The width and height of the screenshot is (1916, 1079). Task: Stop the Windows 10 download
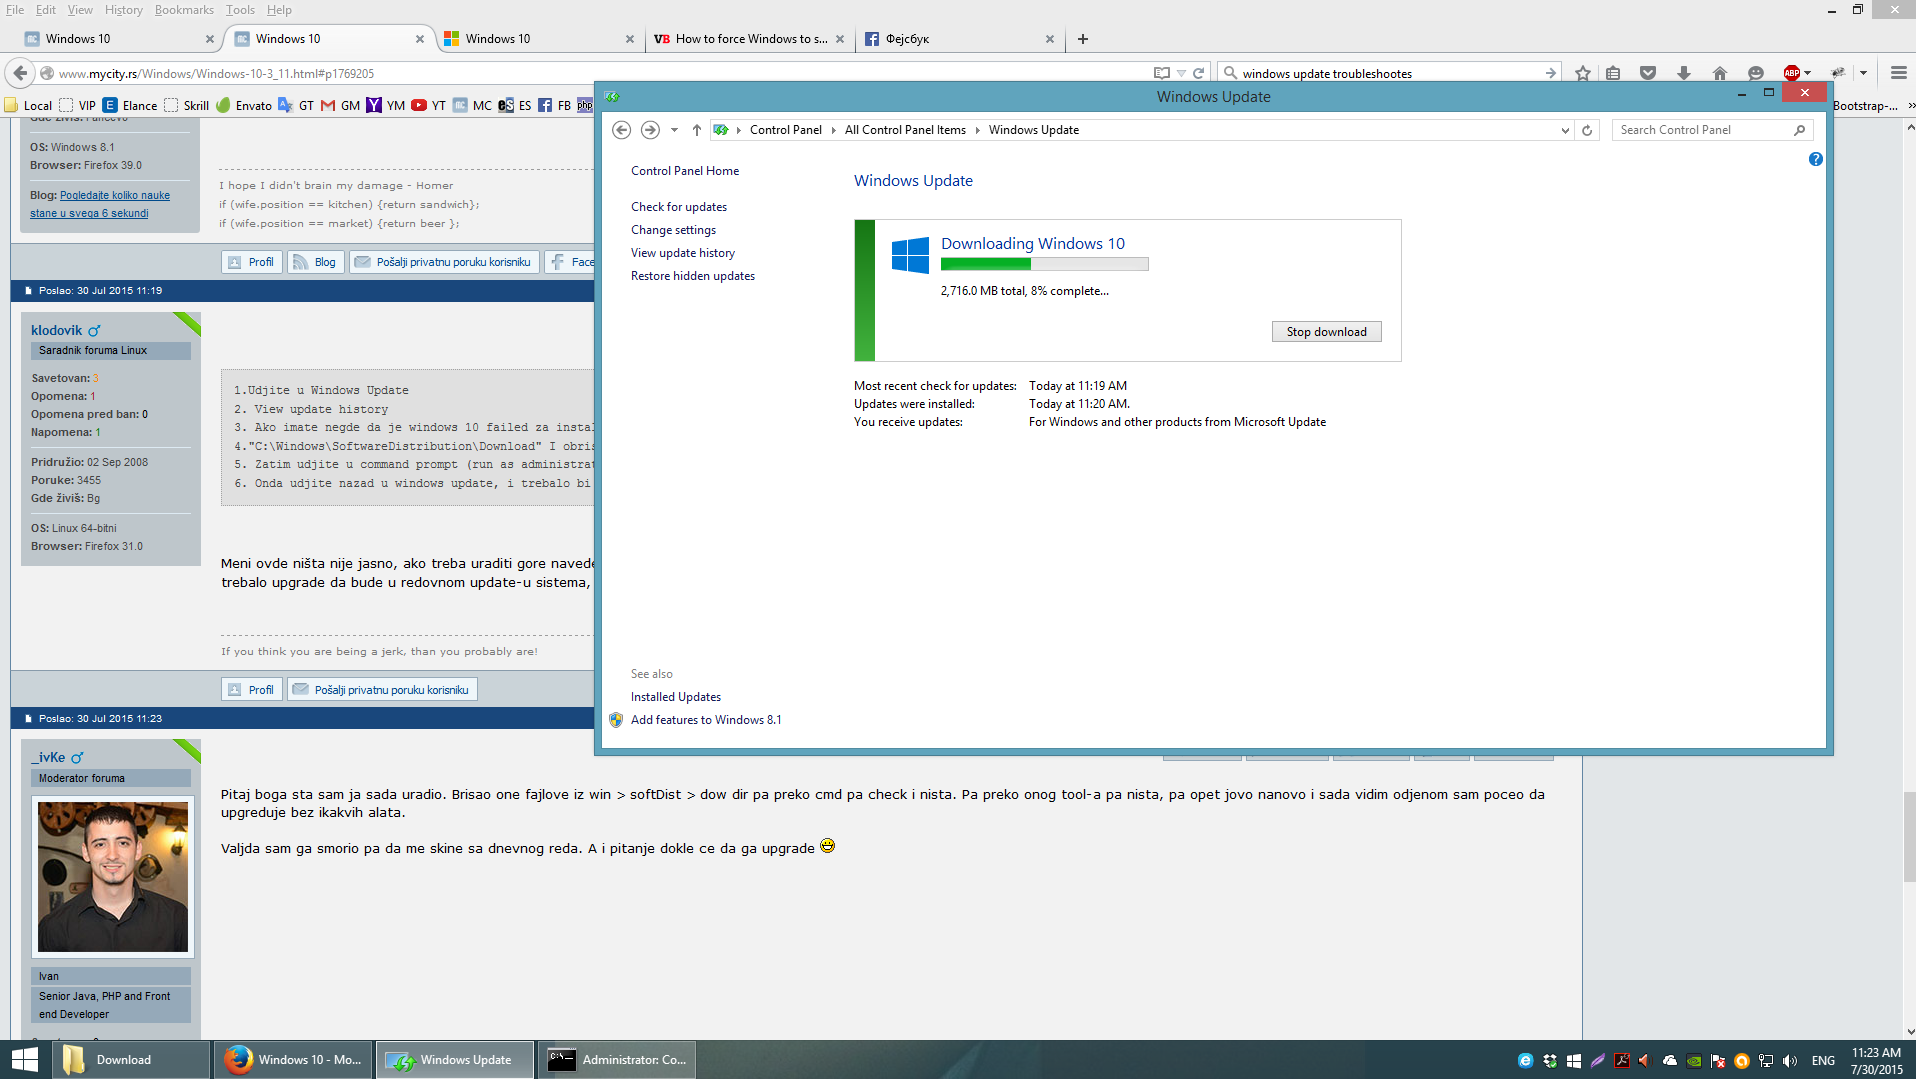point(1326,332)
